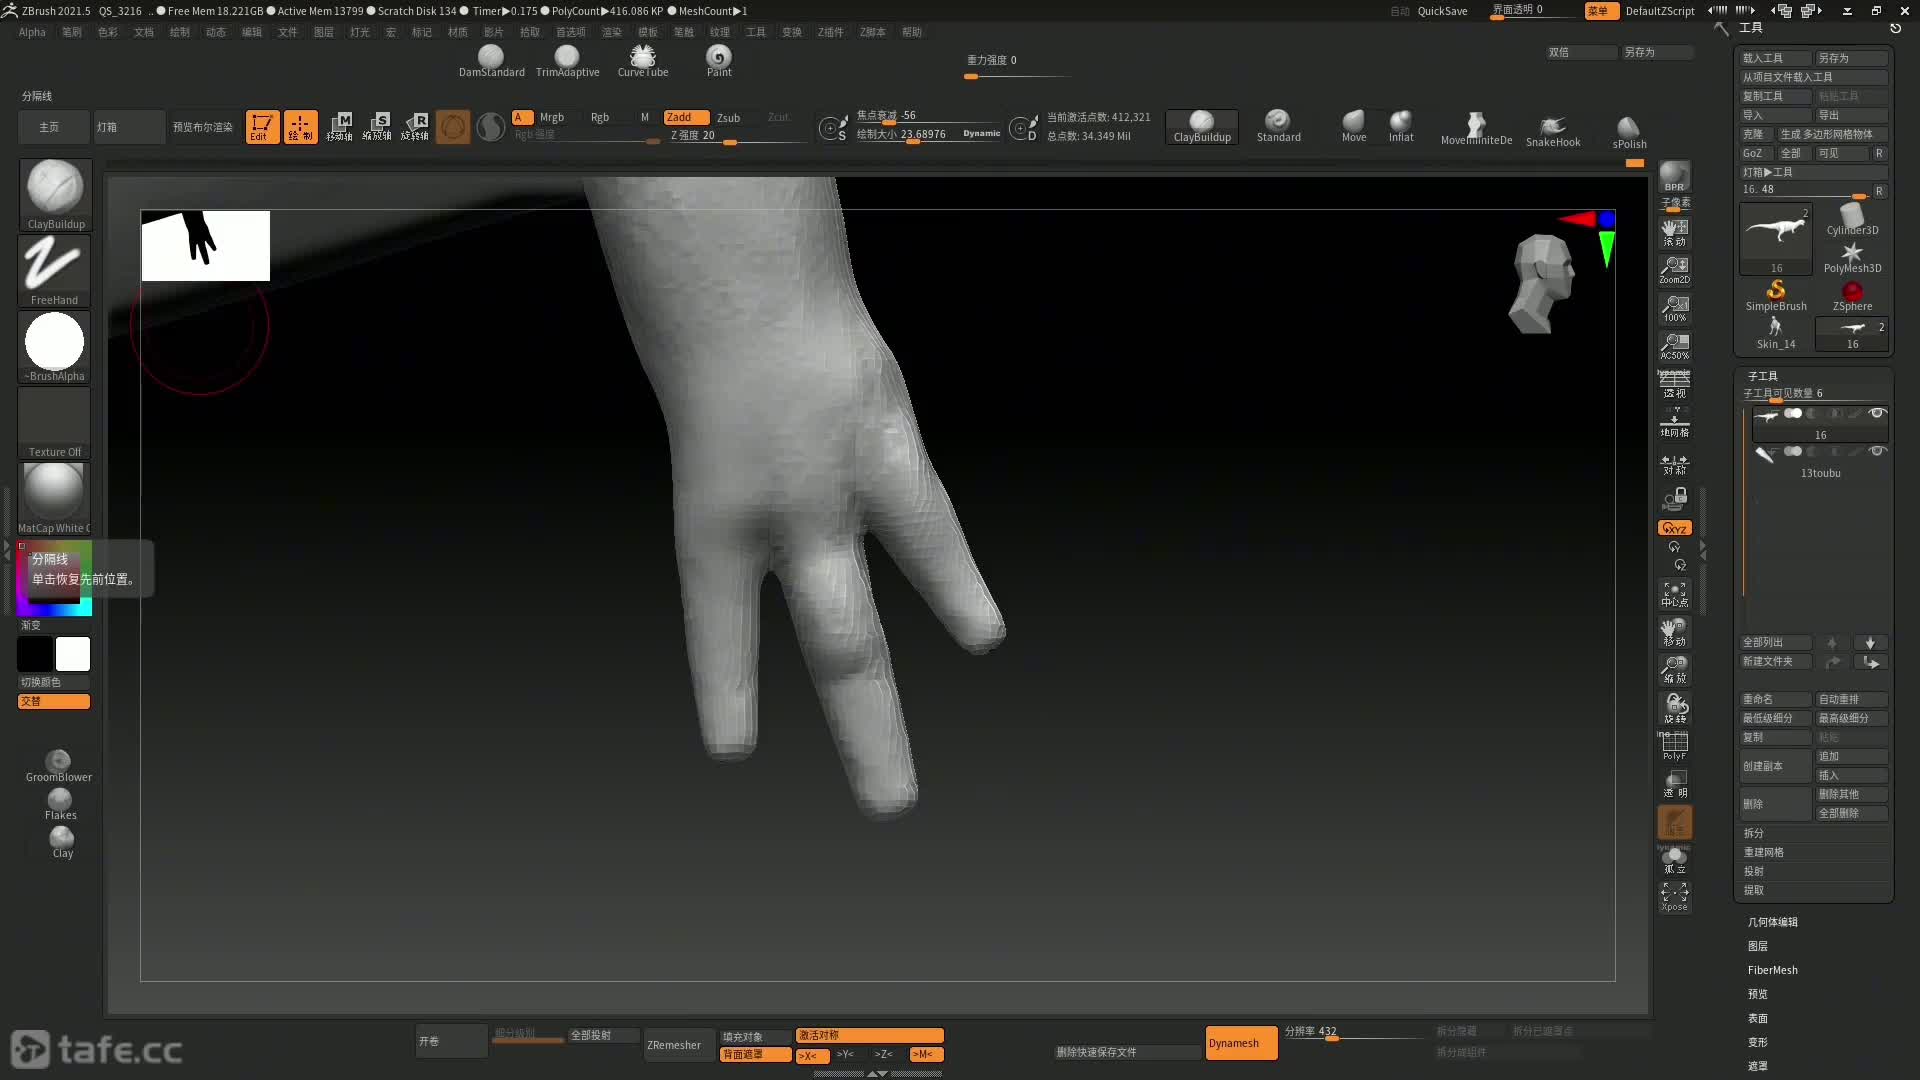Click 载入工具 load tool button
The image size is (1920, 1080).
1775,58
